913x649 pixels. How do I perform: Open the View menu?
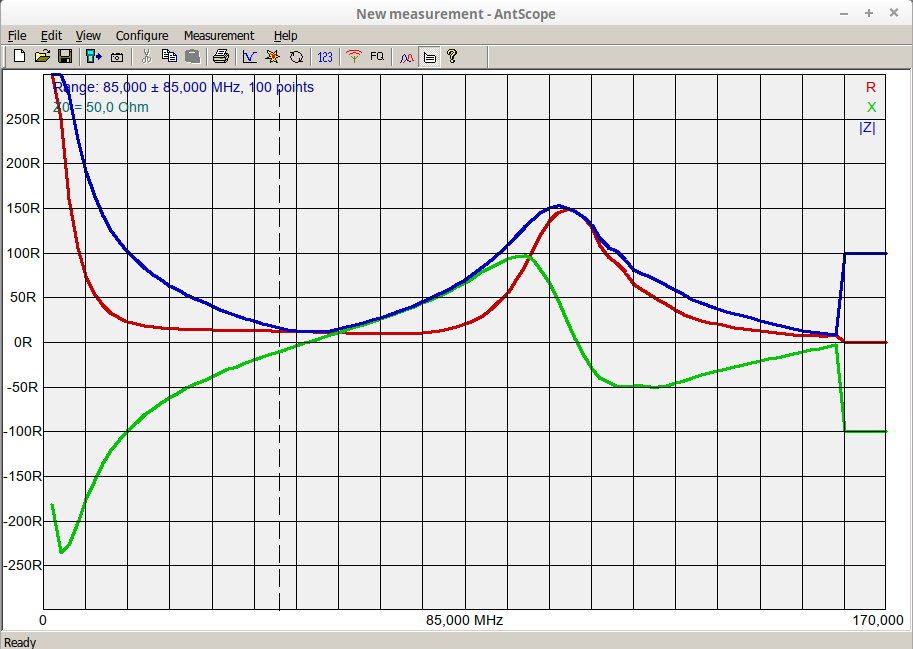click(88, 35)
